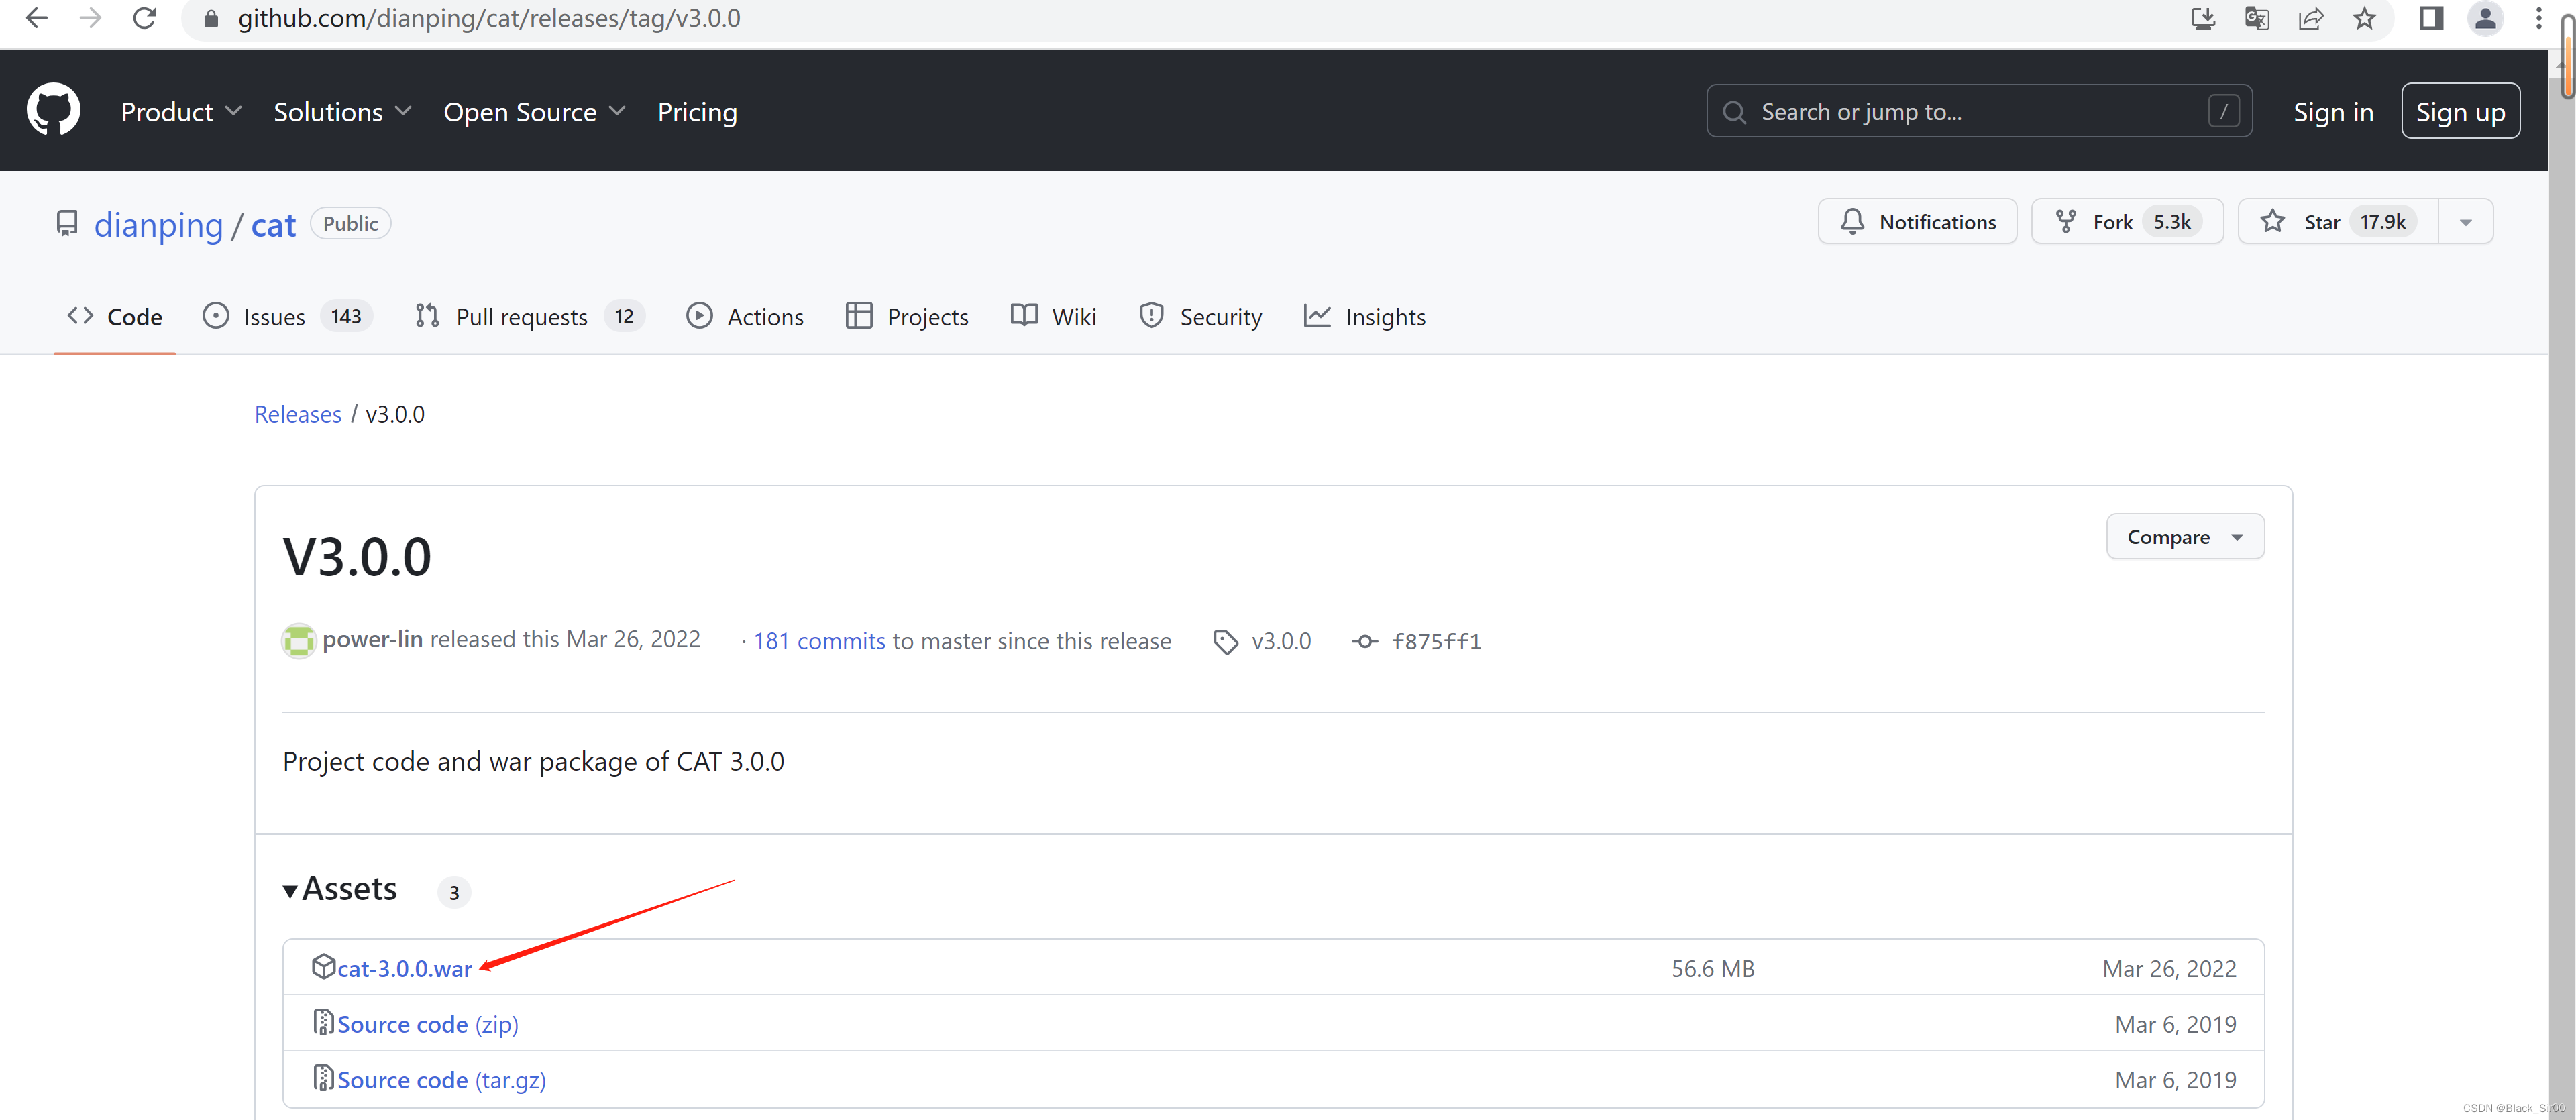Click the browser share icon
The height and width of the screenshot is (1120, 2576).
tap(2311, 18)
